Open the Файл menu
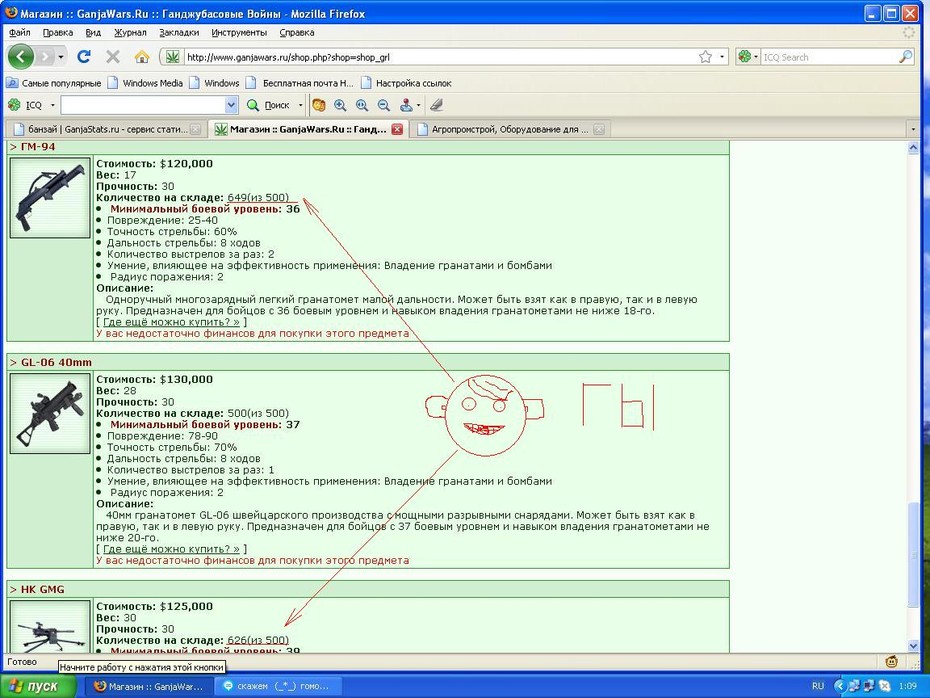 coord(20,32)
